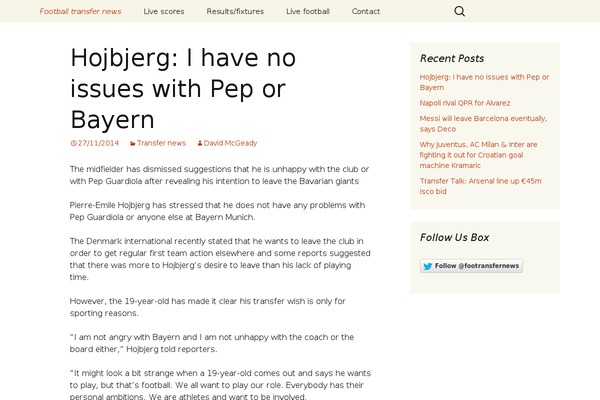Open the Croatian goal machine Kramaric post
The image size is (600, 400).
point(483,155)
